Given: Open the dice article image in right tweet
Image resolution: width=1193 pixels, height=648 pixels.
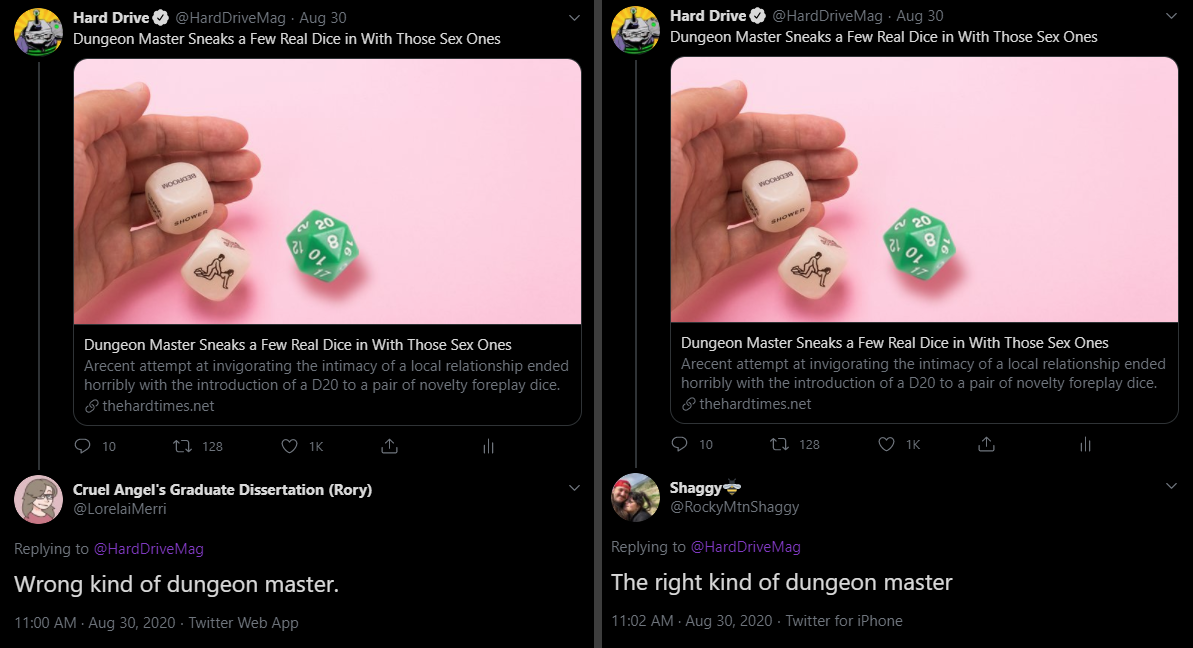Looking at the screenshot, I should coord(924,190).
